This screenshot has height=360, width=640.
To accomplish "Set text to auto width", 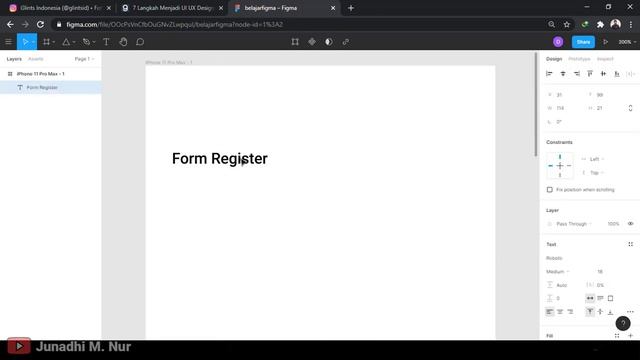I will tap(590, 298).
